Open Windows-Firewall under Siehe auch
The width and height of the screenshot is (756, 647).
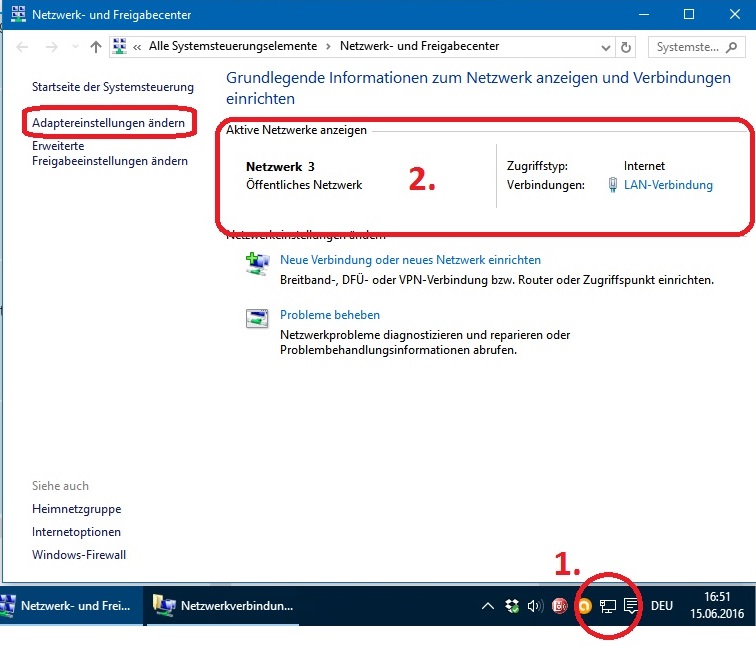(x=79, y=555)
